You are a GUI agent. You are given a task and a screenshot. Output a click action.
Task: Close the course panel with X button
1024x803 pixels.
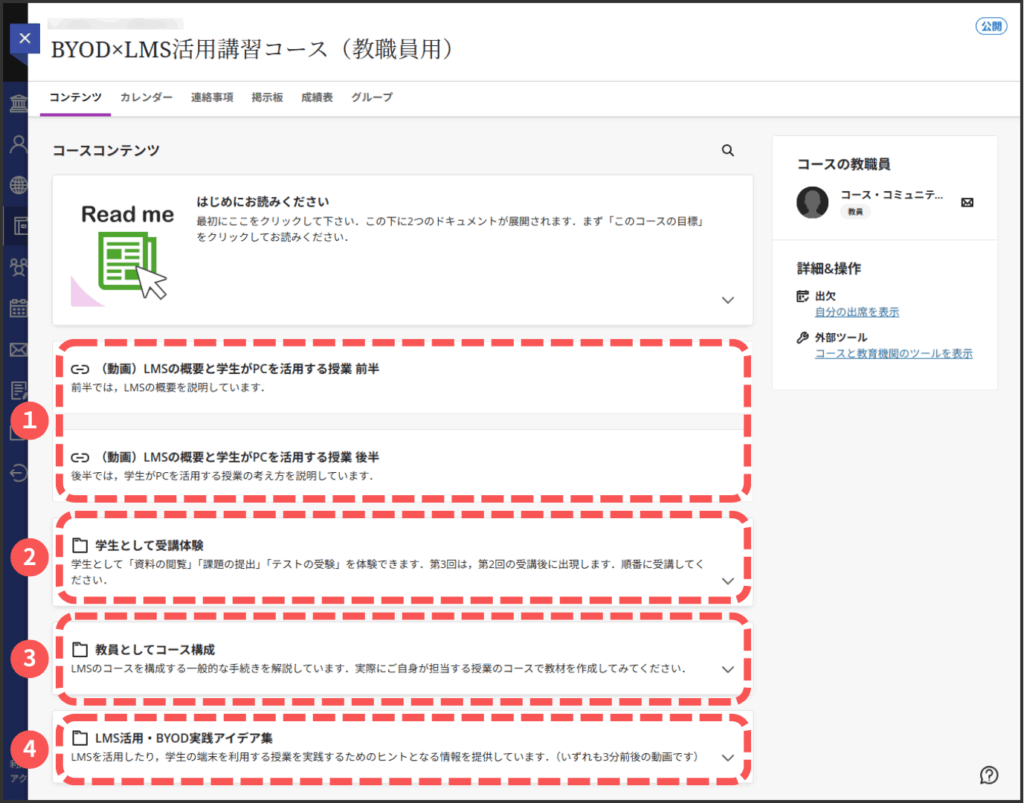tap(25, 38)
